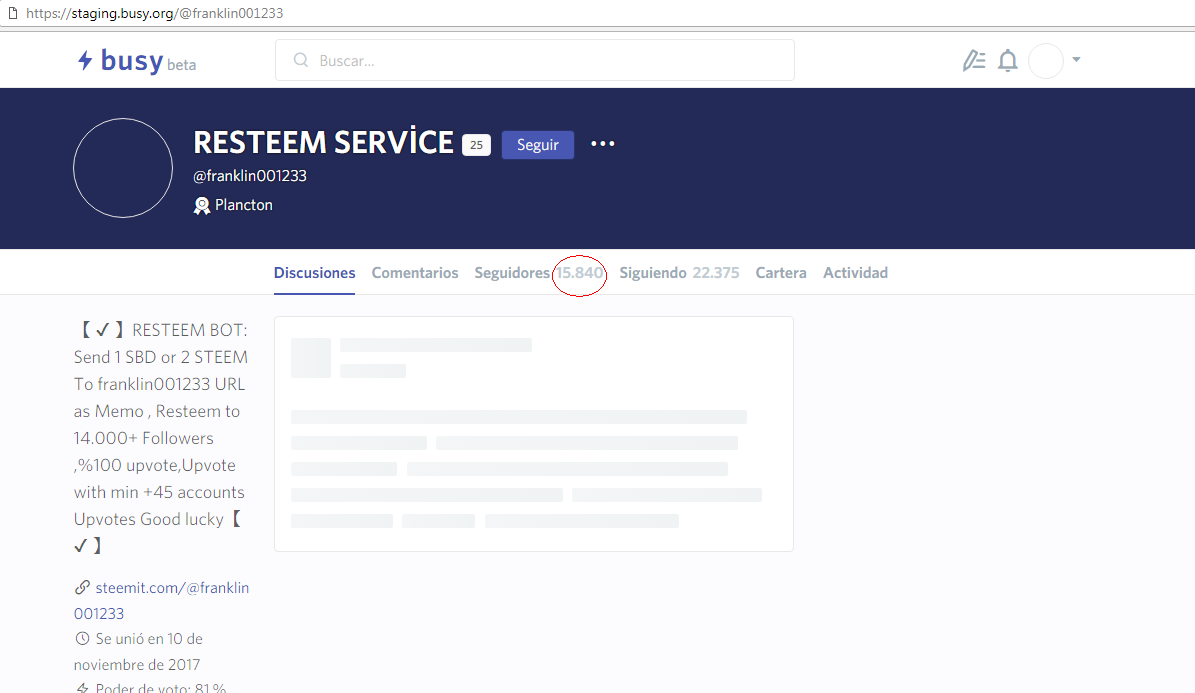Screen dimensions: 1195x693
Task: Open the Siguiendo tab
Action: point(652,272)
